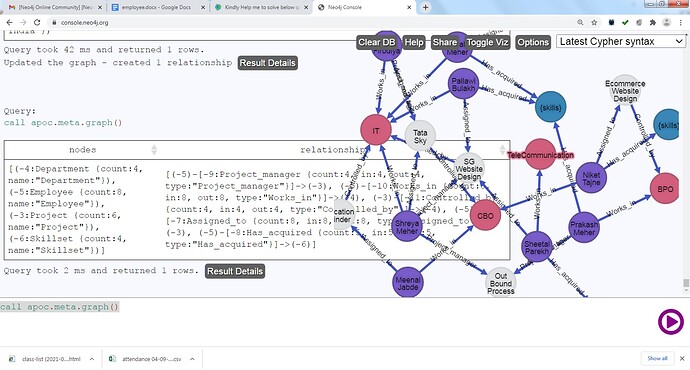Select the Pallavi Bulakh employee node
Image resolution: width=690 pixels, height=370 pixels.
[463, 84]
